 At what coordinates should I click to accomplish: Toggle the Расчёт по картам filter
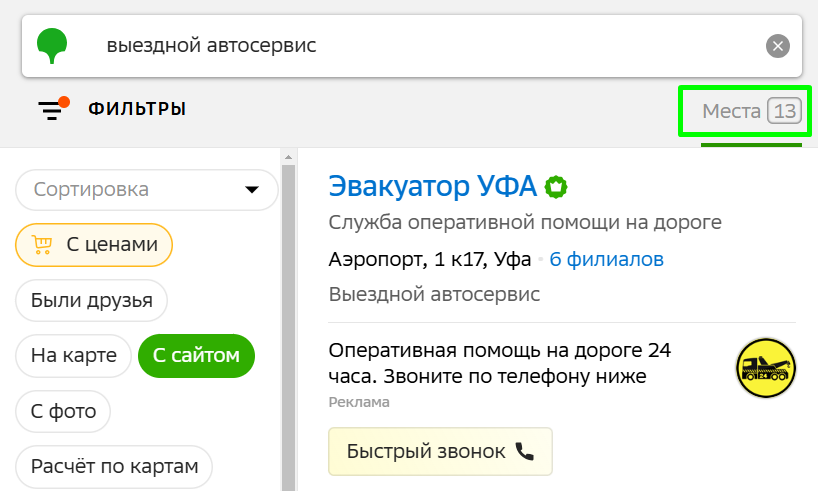(x=114, y=466)
